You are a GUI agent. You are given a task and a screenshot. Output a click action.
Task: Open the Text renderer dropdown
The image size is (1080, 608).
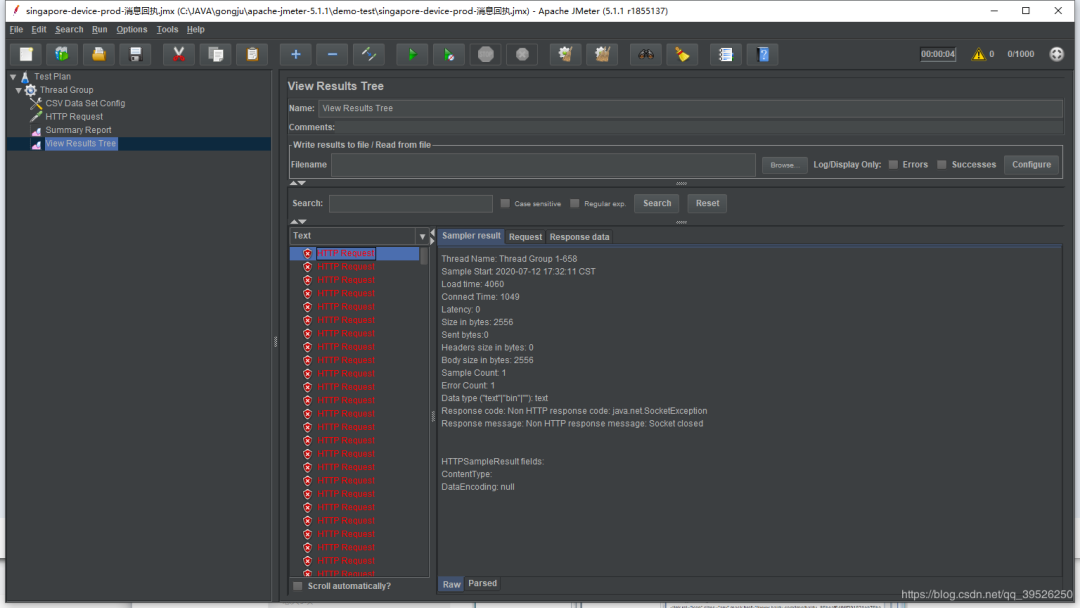(x=421, y=237)
